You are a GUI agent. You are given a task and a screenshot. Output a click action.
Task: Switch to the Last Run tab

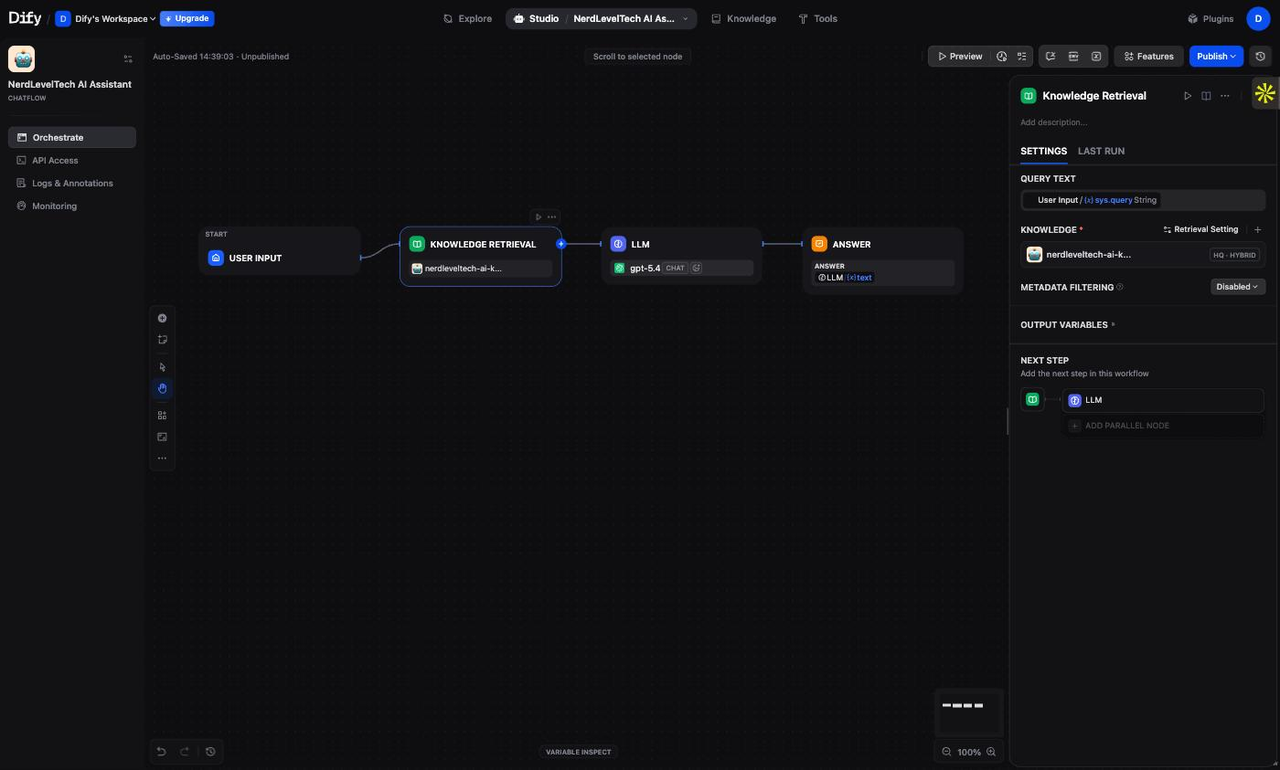1101,151
